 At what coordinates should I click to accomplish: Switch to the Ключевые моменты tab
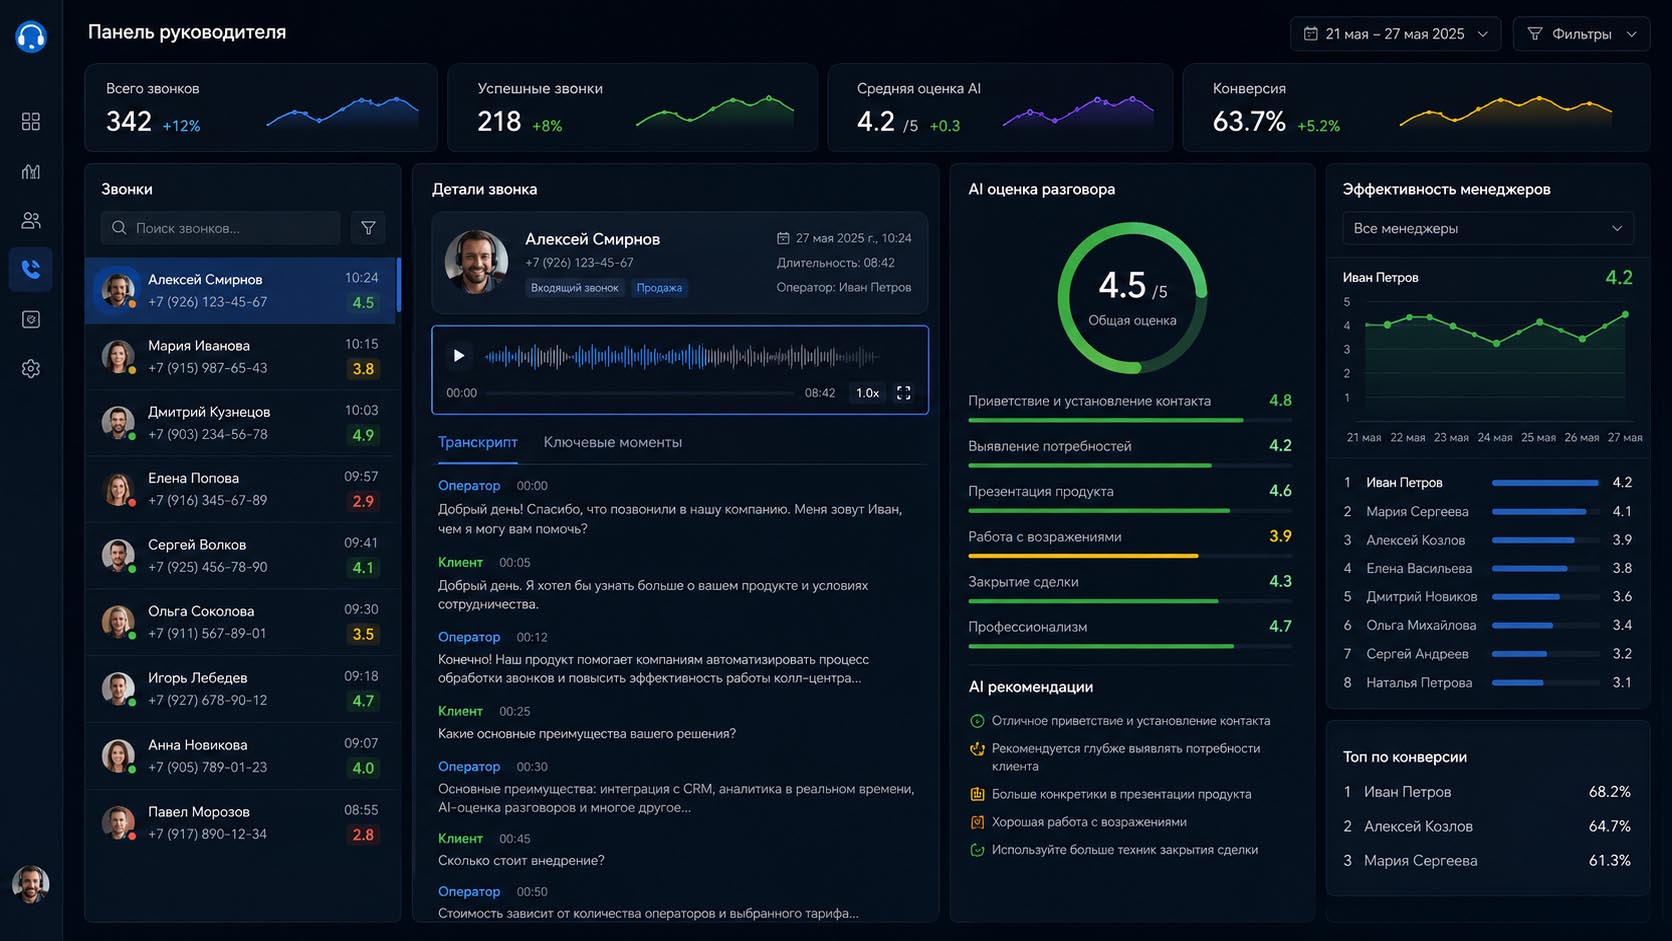point(613,442)
